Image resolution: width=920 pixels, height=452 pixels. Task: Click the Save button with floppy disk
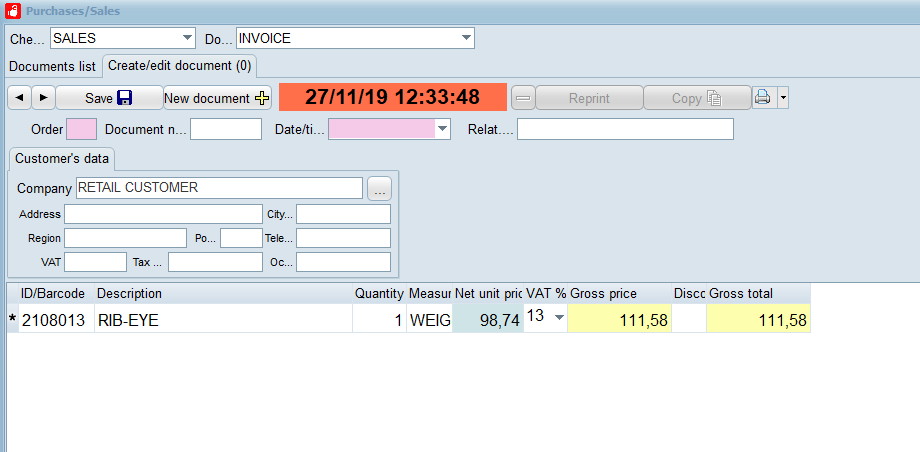pyautogui.click(x=109, y=98)
